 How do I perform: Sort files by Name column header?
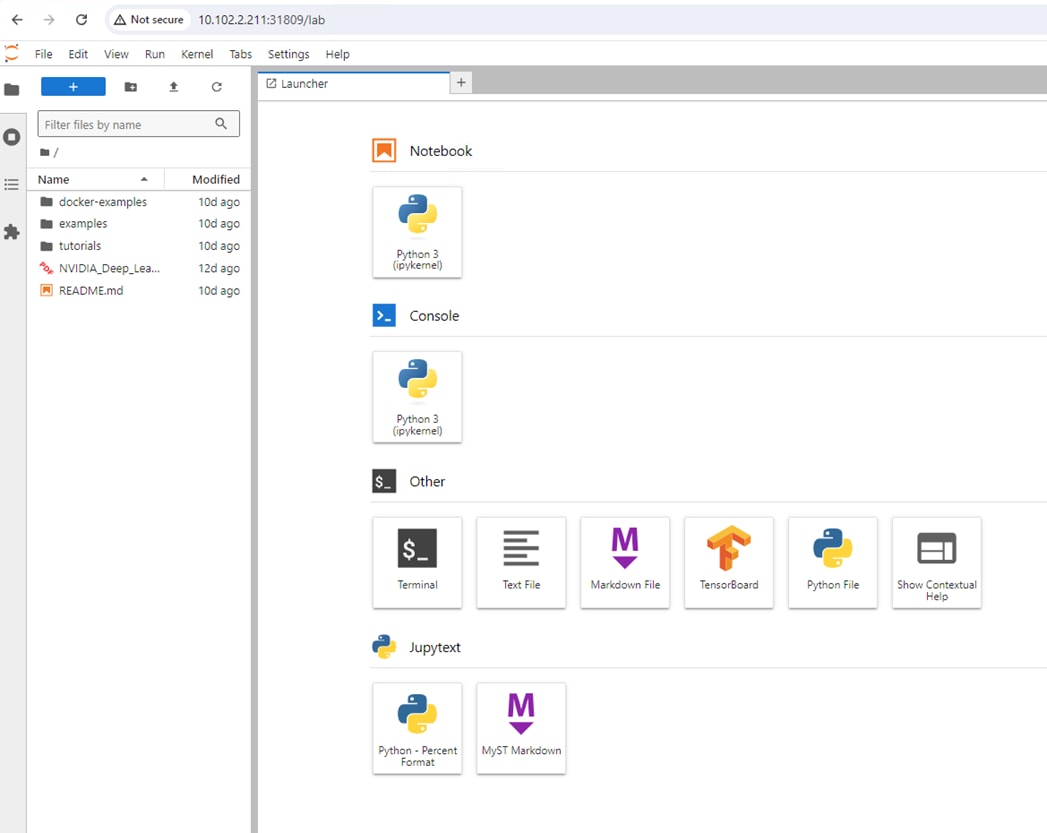[95, 180]
